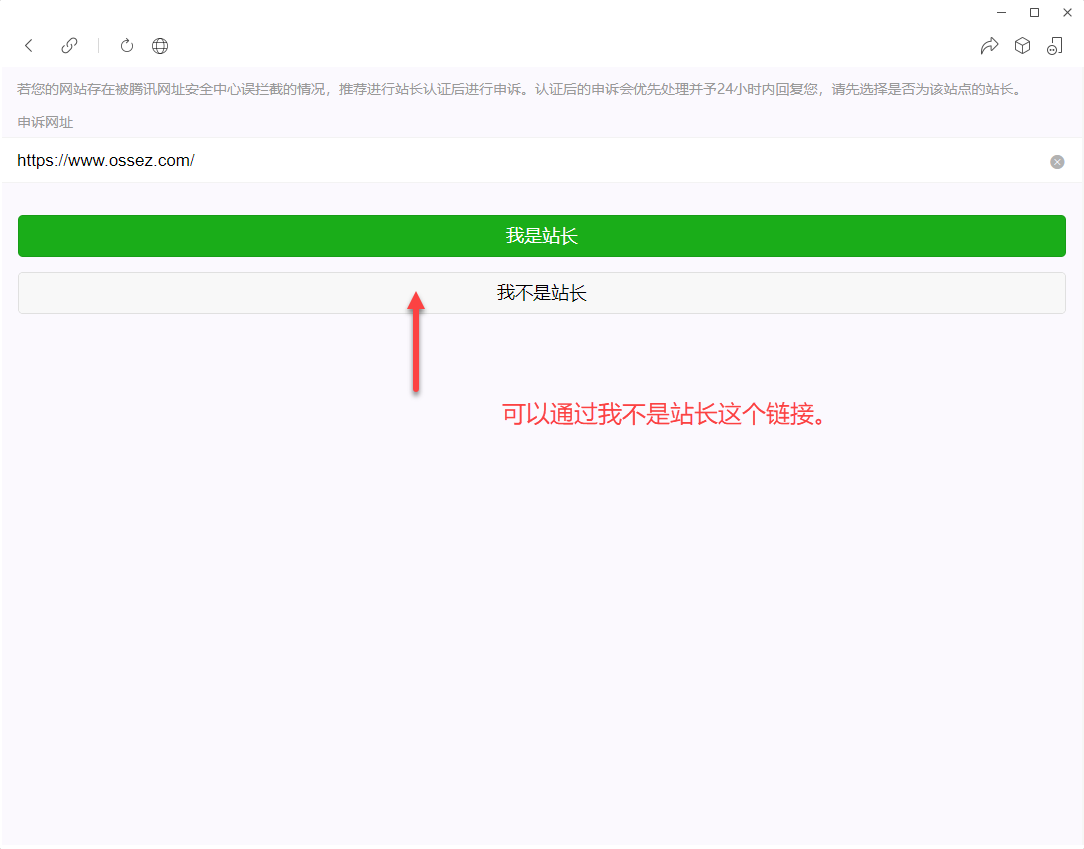The height and width of the screenshot is (849, 1084).
Task: Click the cube icon in the top-right toolbar
Action: [1022, 46]
